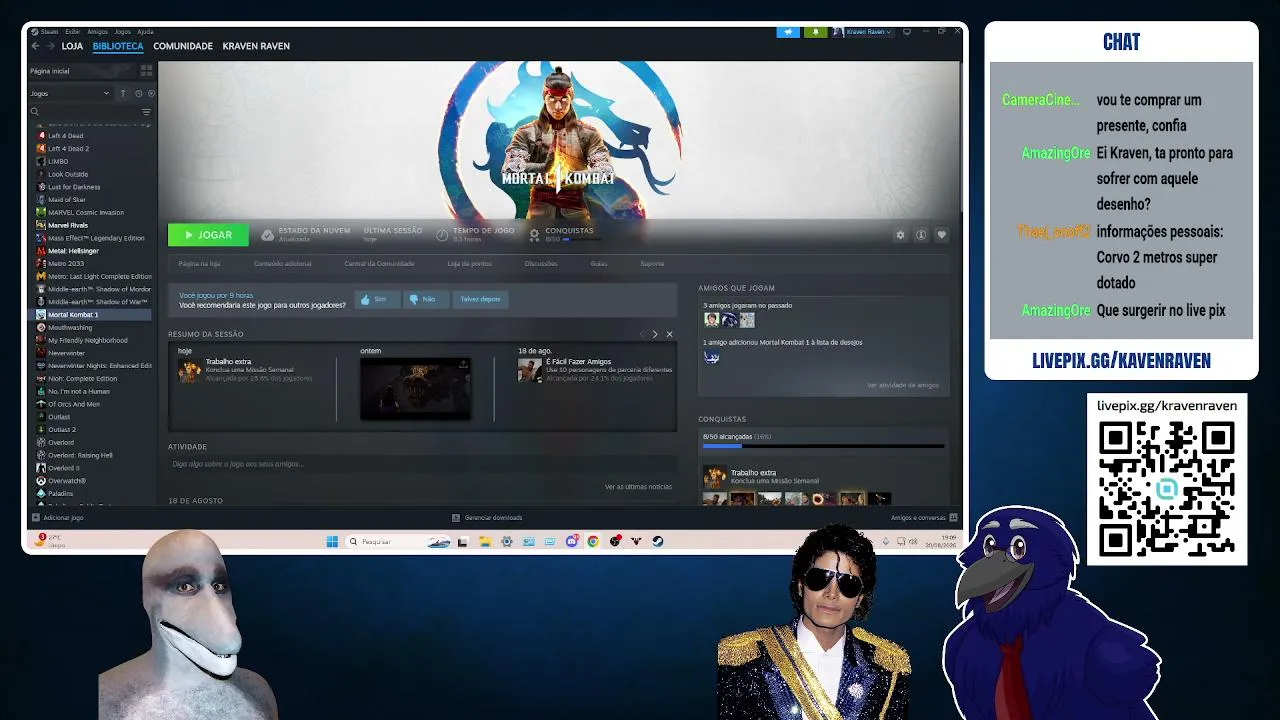Click the Talvez depois button
This screenshot has height=720, width=1280.
(480, 299)
